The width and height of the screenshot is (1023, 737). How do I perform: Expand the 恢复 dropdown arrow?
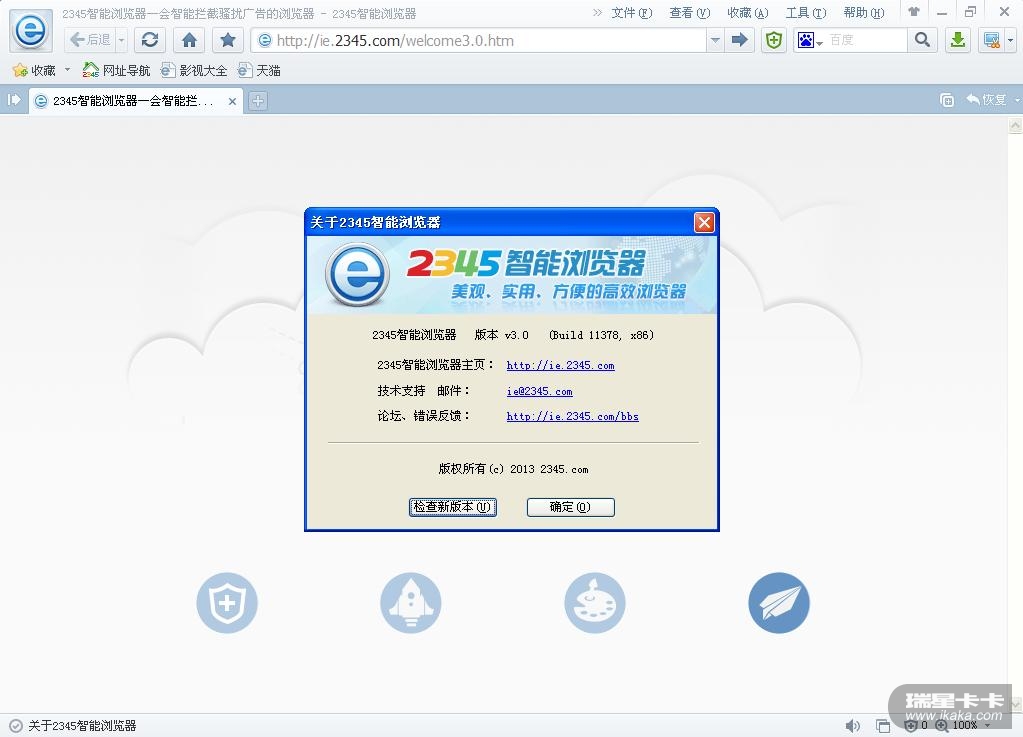(x=1016, y=100)
